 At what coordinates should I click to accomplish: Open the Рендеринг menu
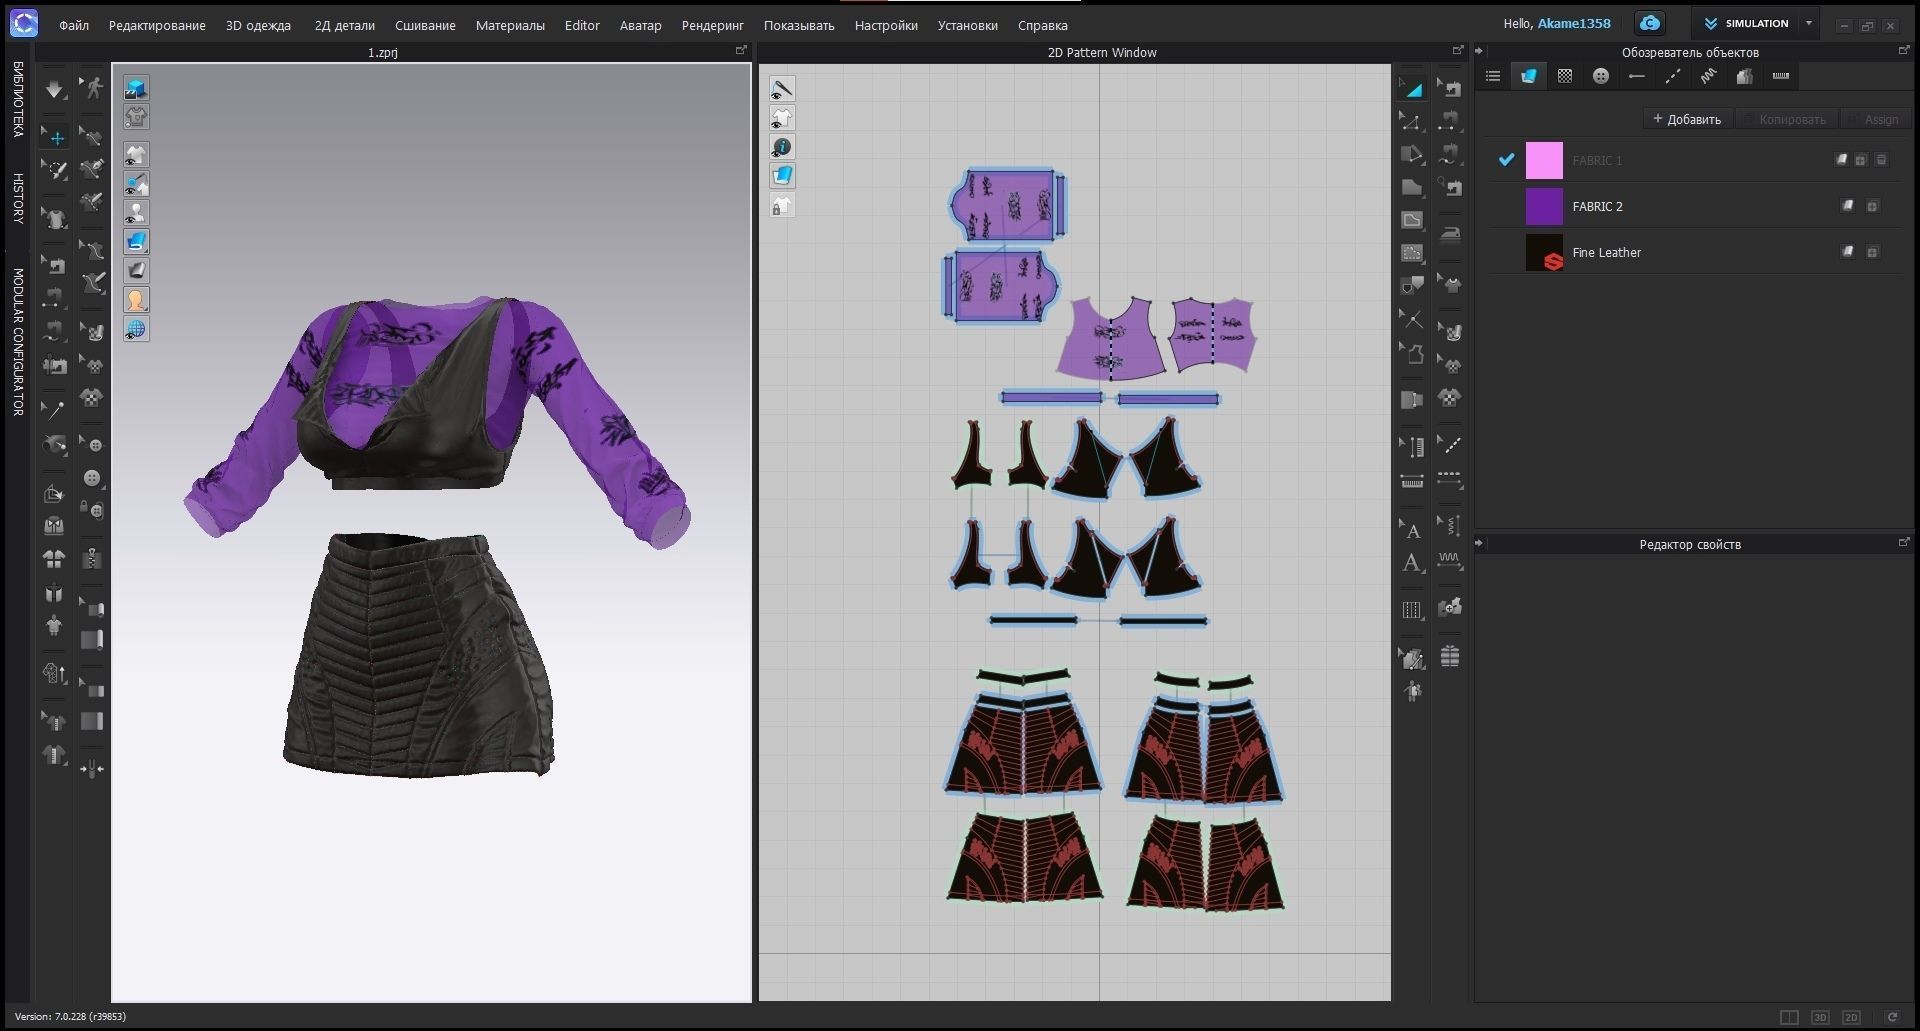712,25
